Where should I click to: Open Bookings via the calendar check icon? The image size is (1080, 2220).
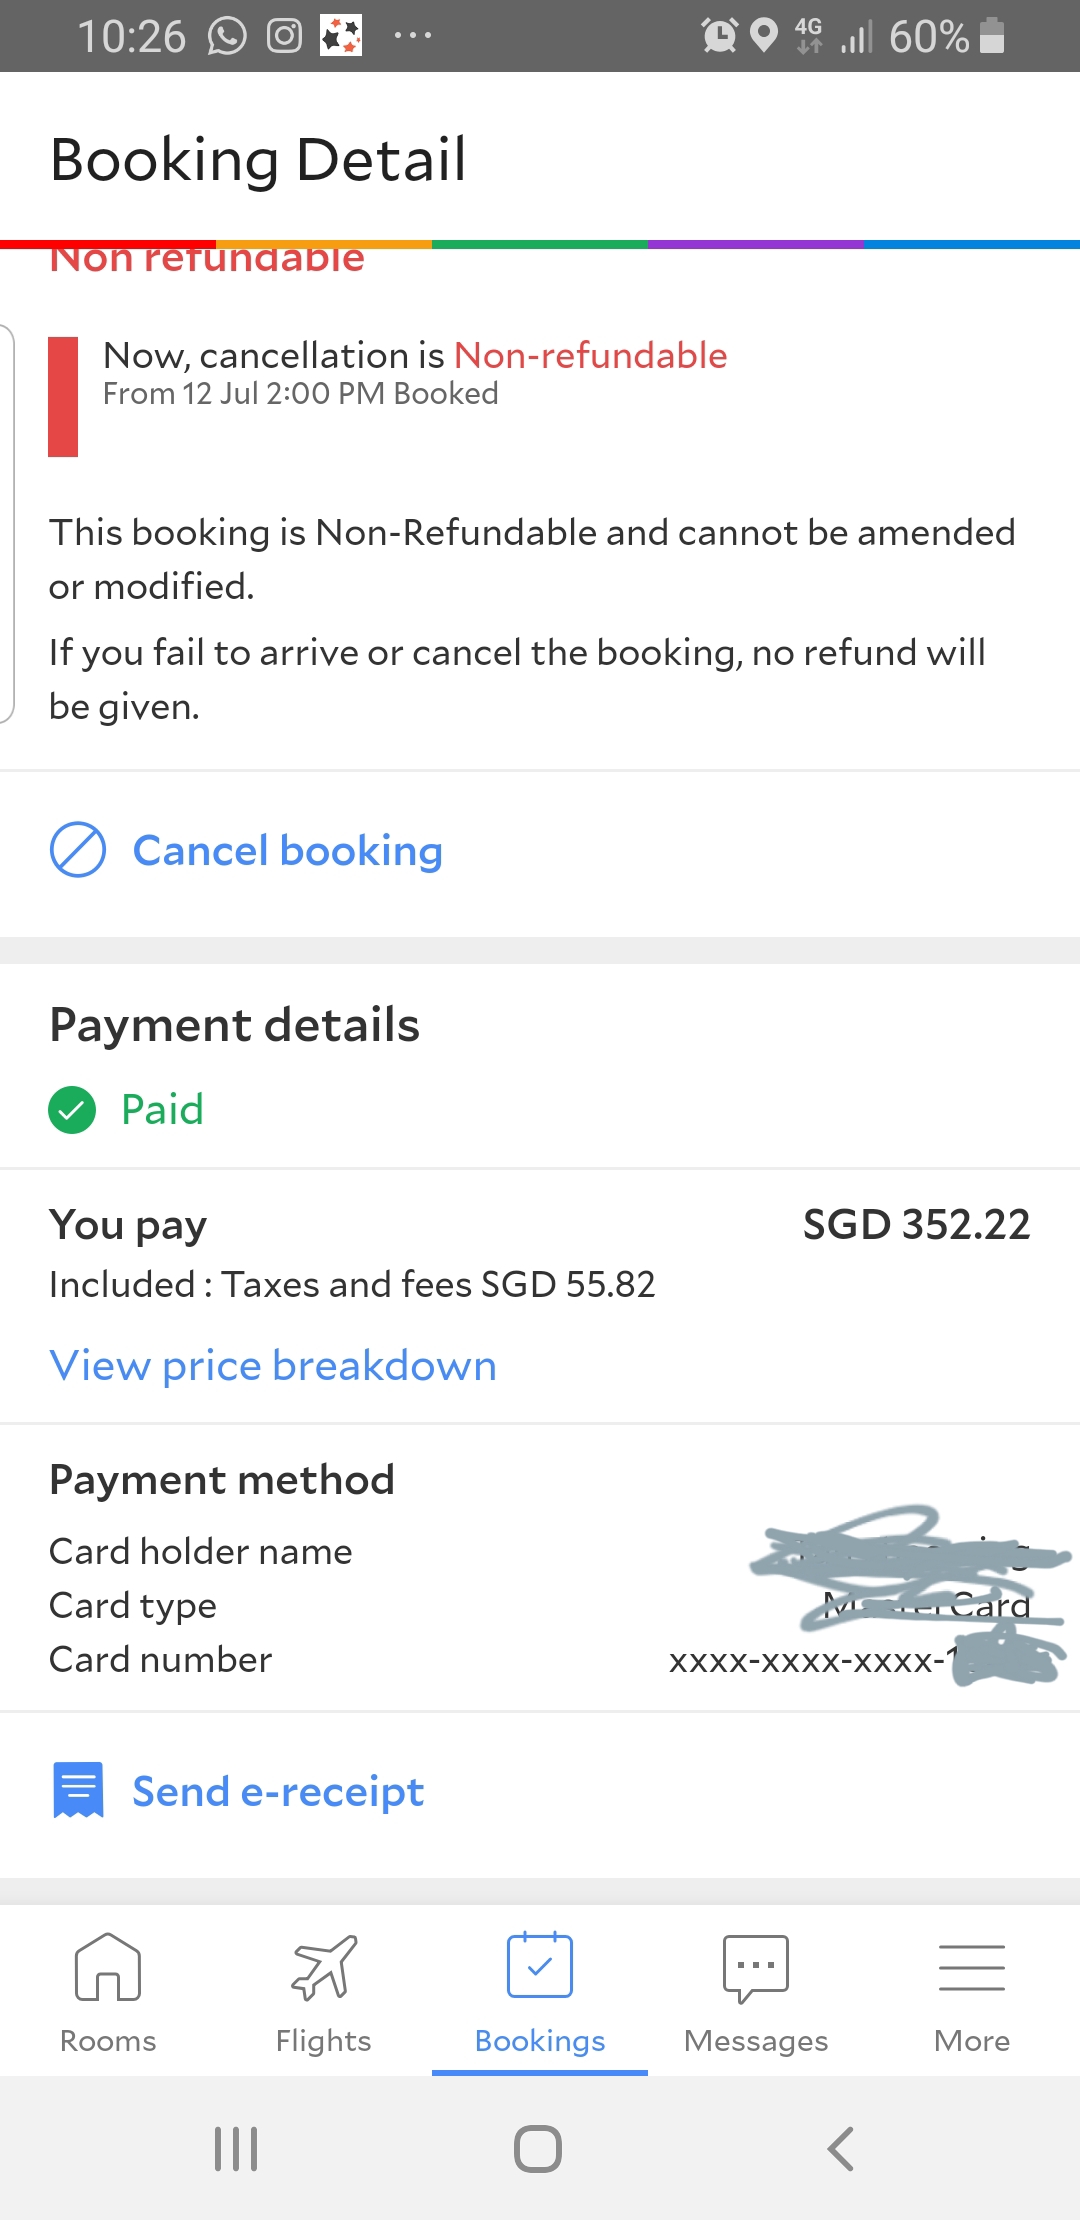tap(540, 1966)
